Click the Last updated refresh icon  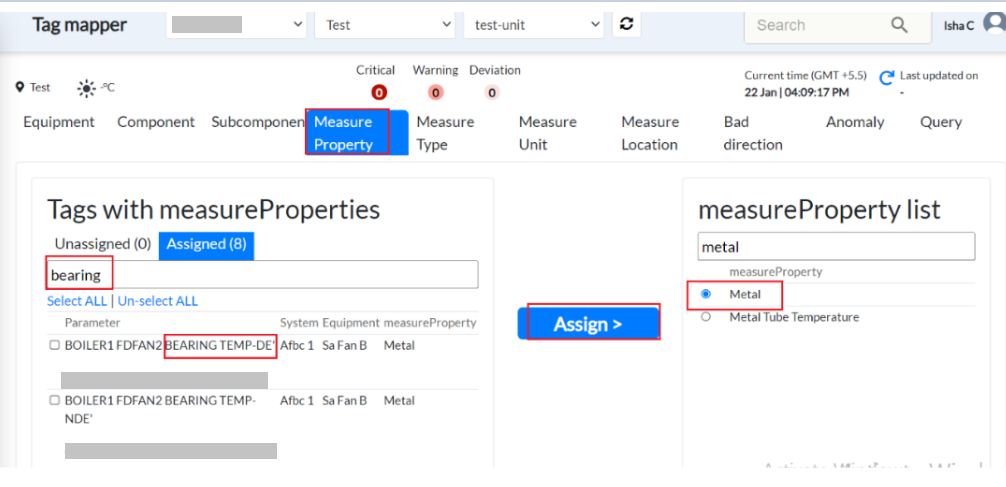tap(886, 78)
